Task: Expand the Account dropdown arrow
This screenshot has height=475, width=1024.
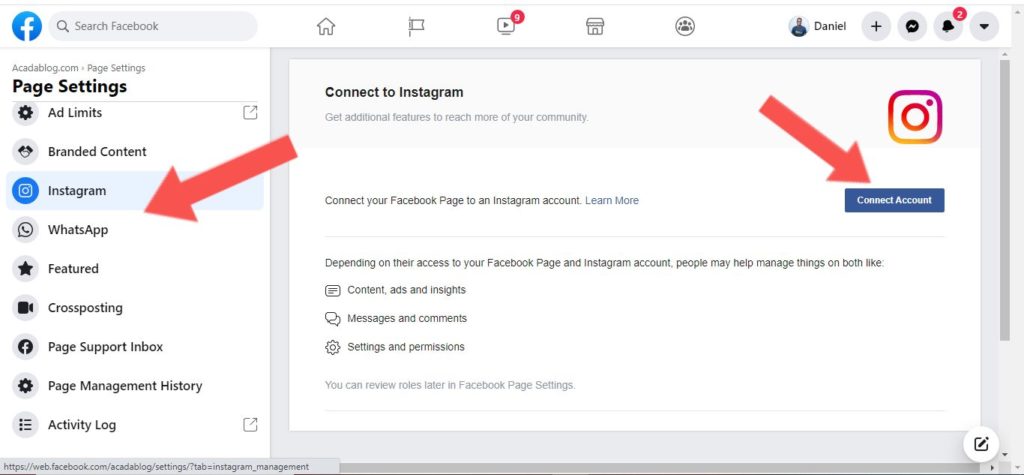Action: coord(984,26)
